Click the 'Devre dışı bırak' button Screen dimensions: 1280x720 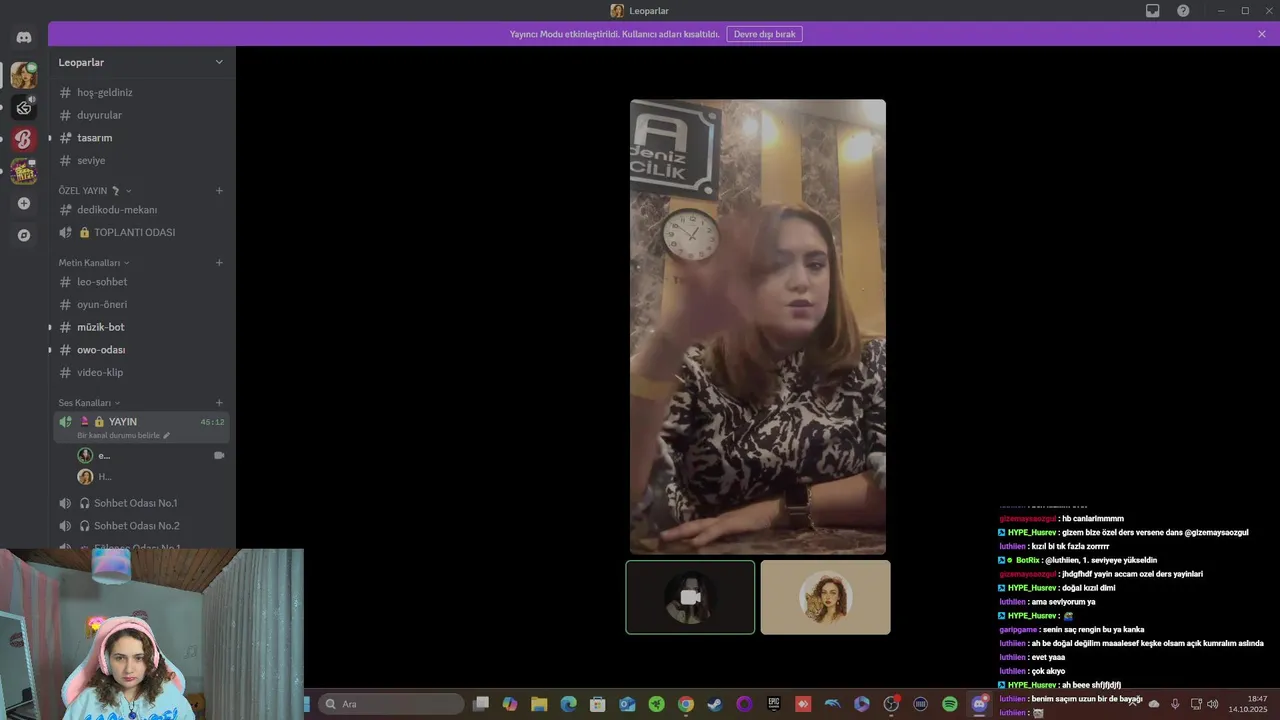point(764,34)
